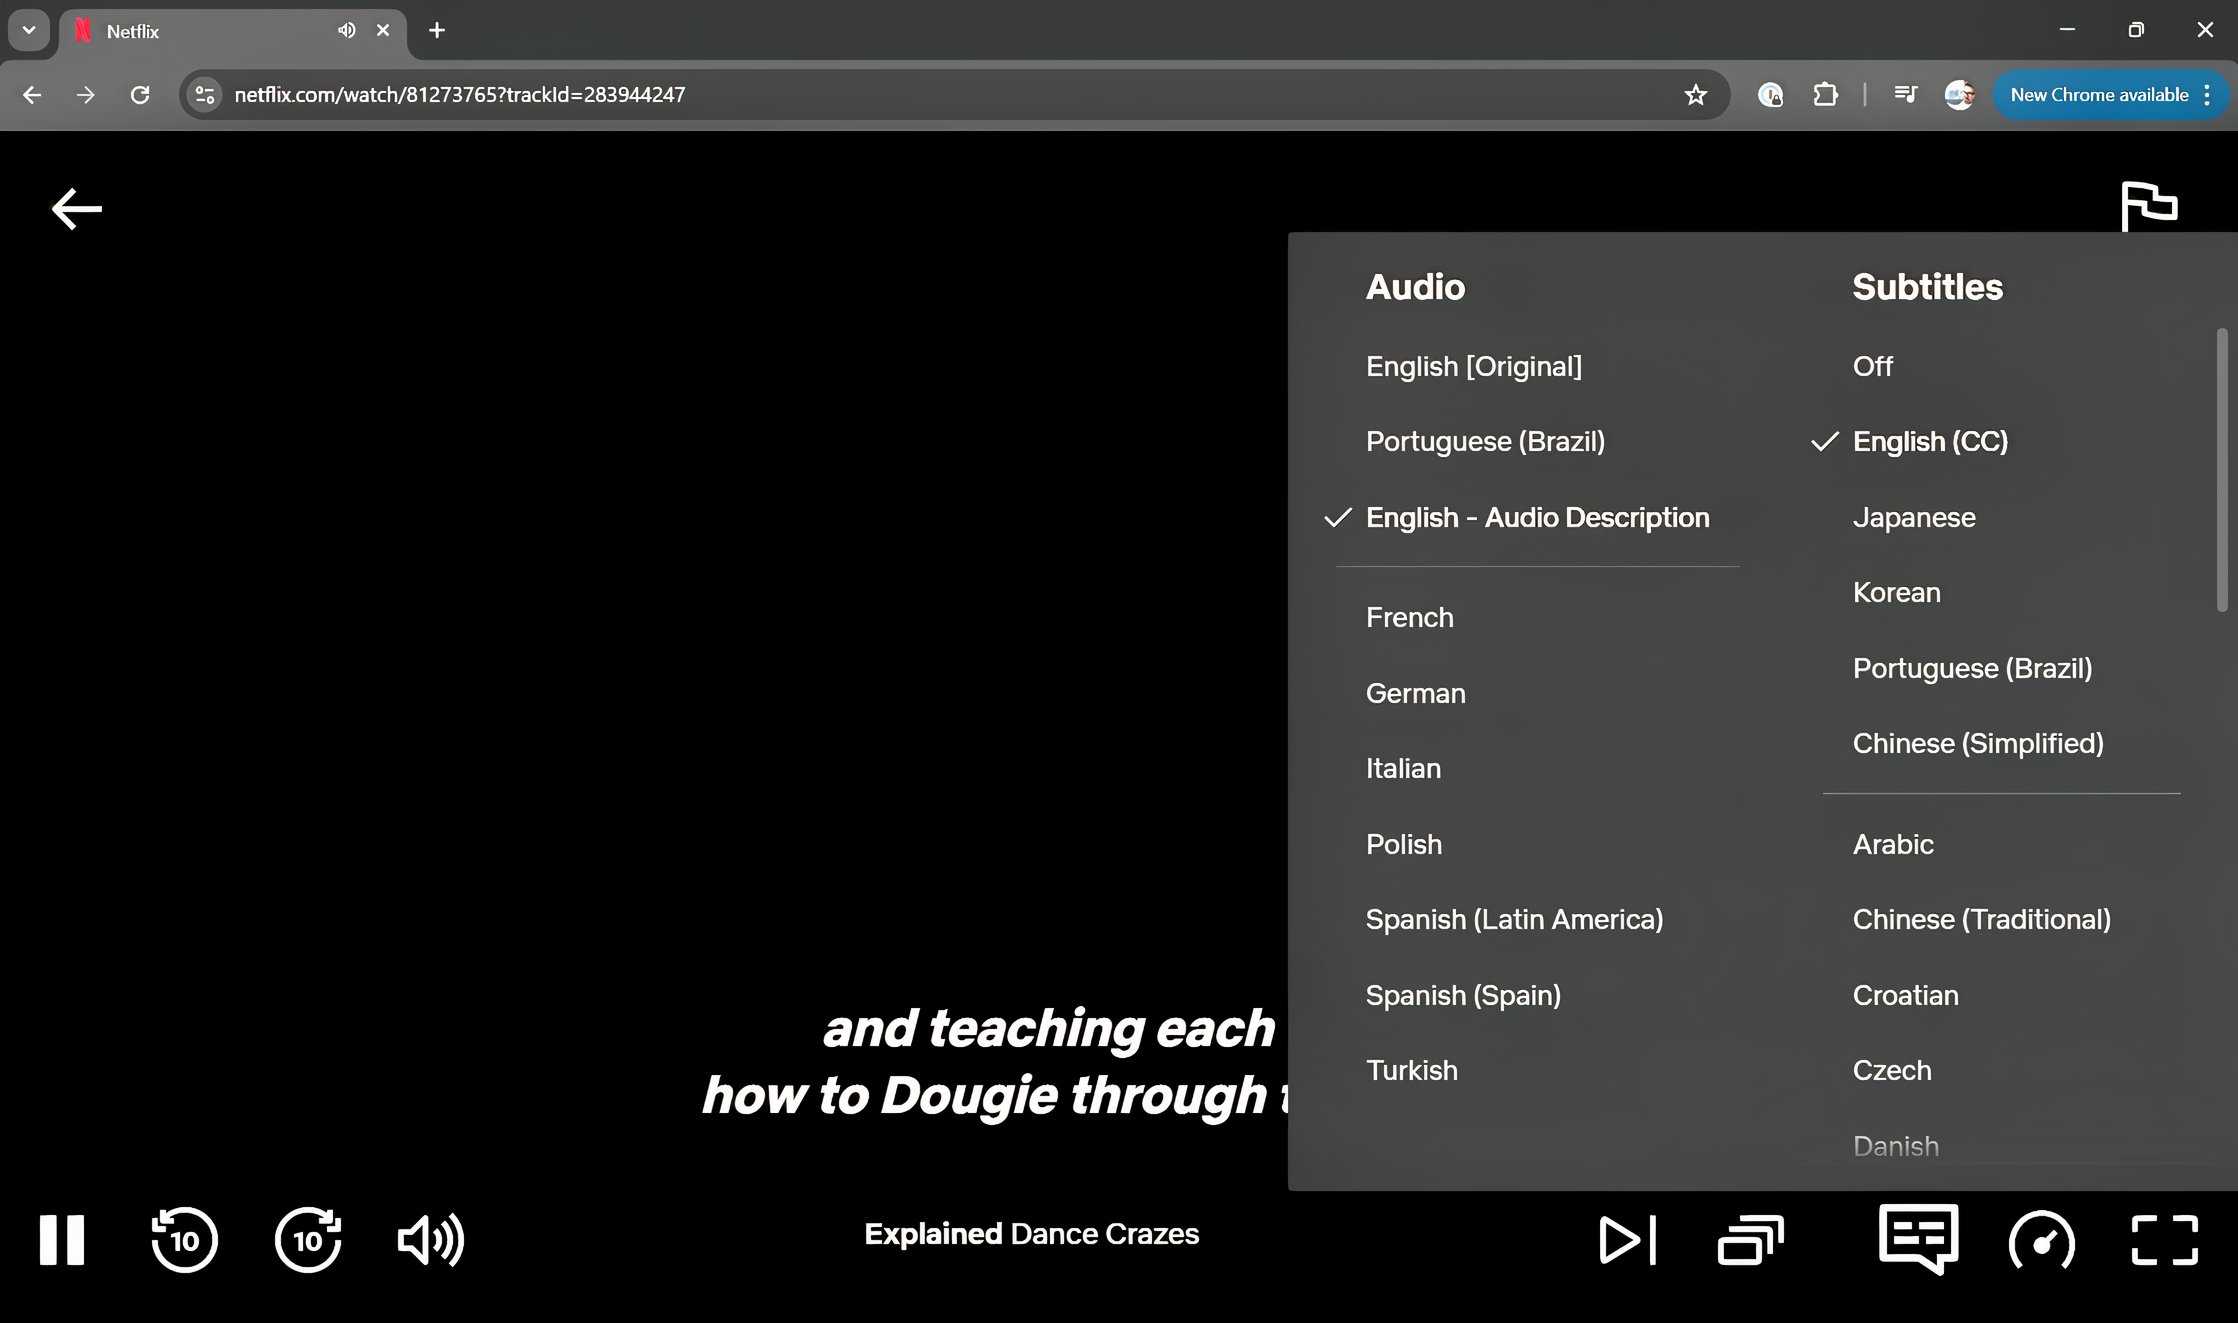Viewport: 2238px width, 1323px height.
Task: Select Arabic subtitles
Action: tap(1893, 845)
